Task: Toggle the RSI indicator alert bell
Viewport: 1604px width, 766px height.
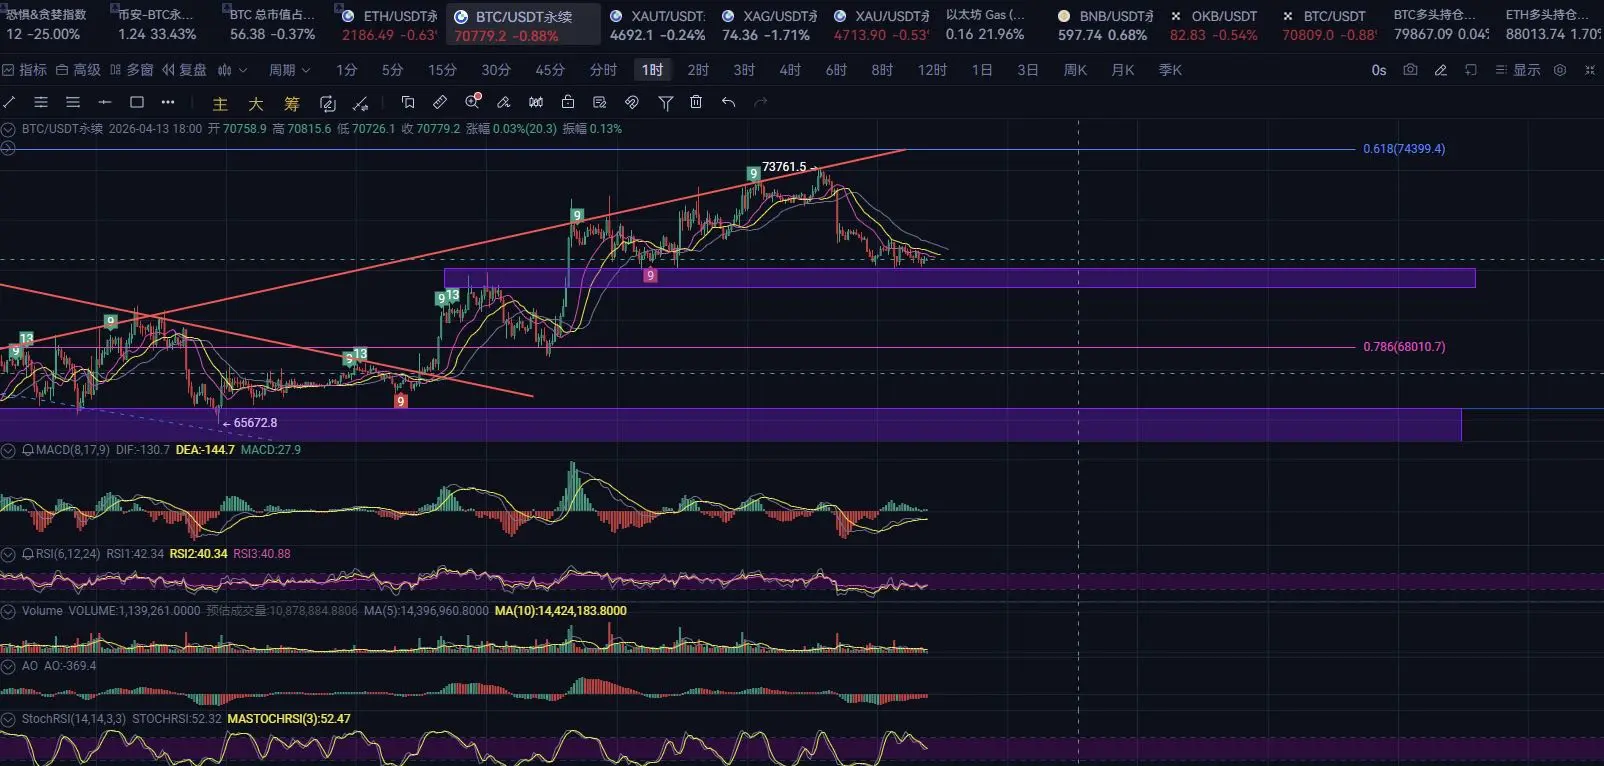Action: click(x=28, y=554)
